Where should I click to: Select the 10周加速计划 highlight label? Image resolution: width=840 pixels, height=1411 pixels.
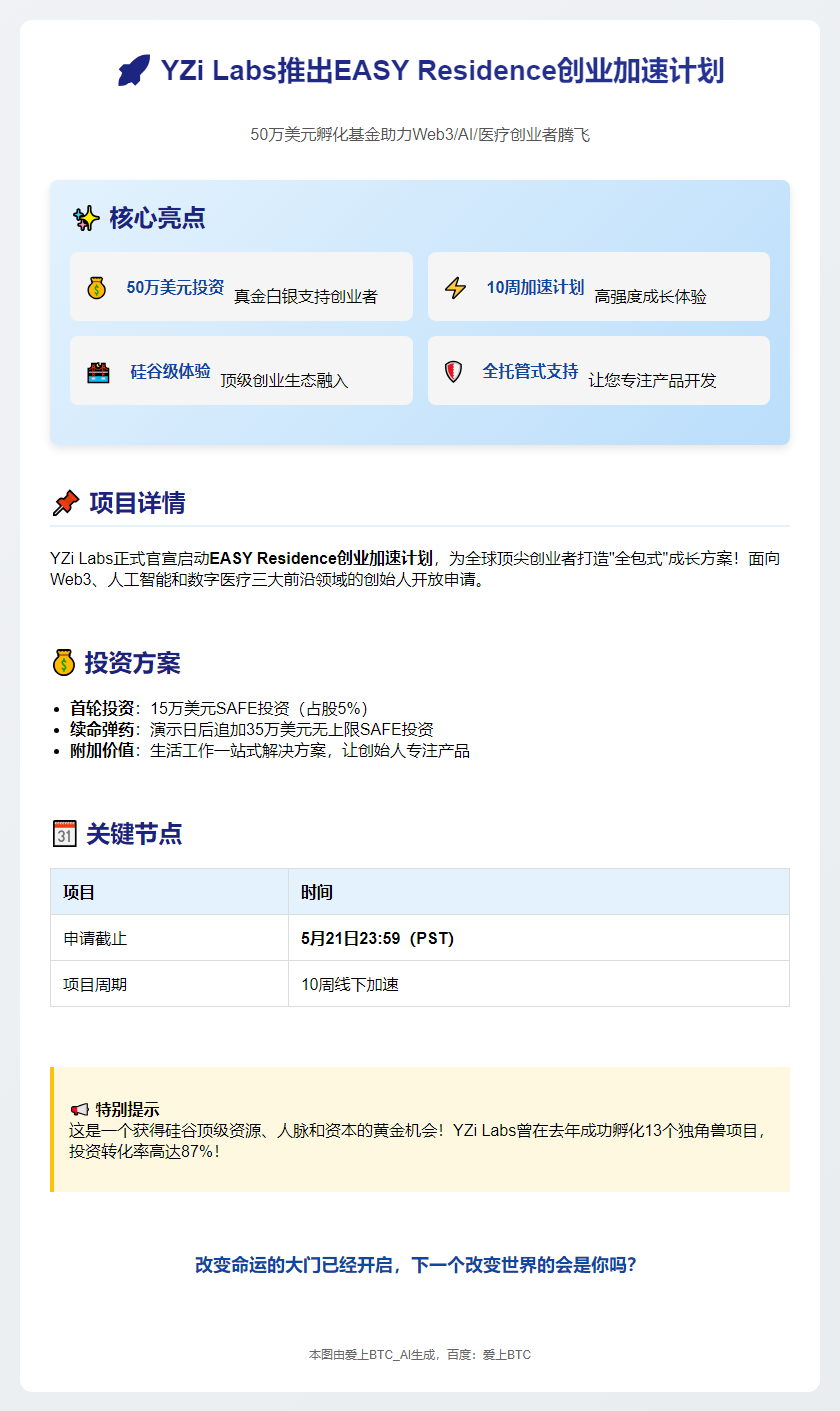point(535,287)
